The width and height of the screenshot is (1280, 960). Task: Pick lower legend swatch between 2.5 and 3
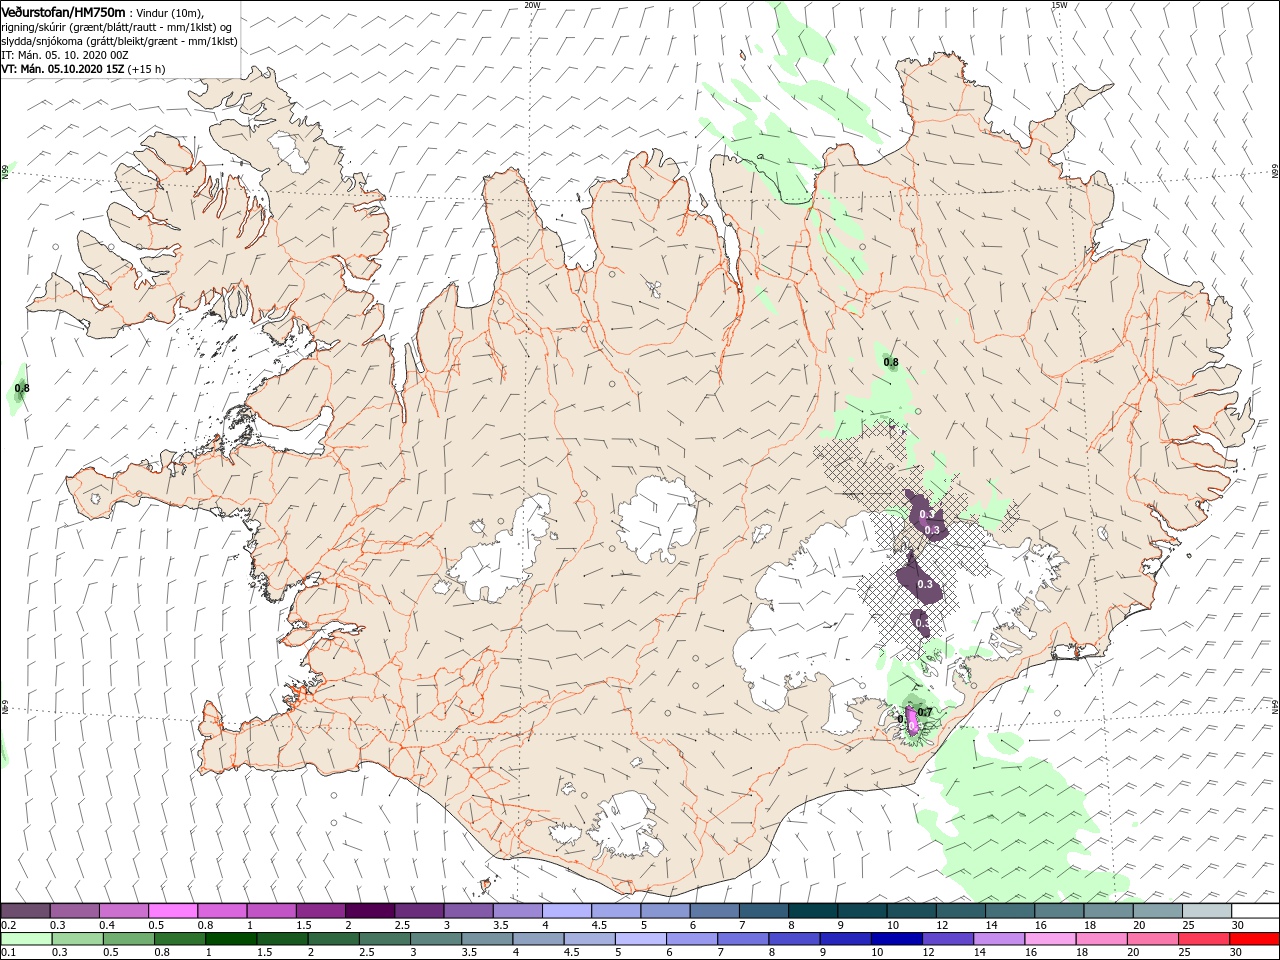[384, 939]
